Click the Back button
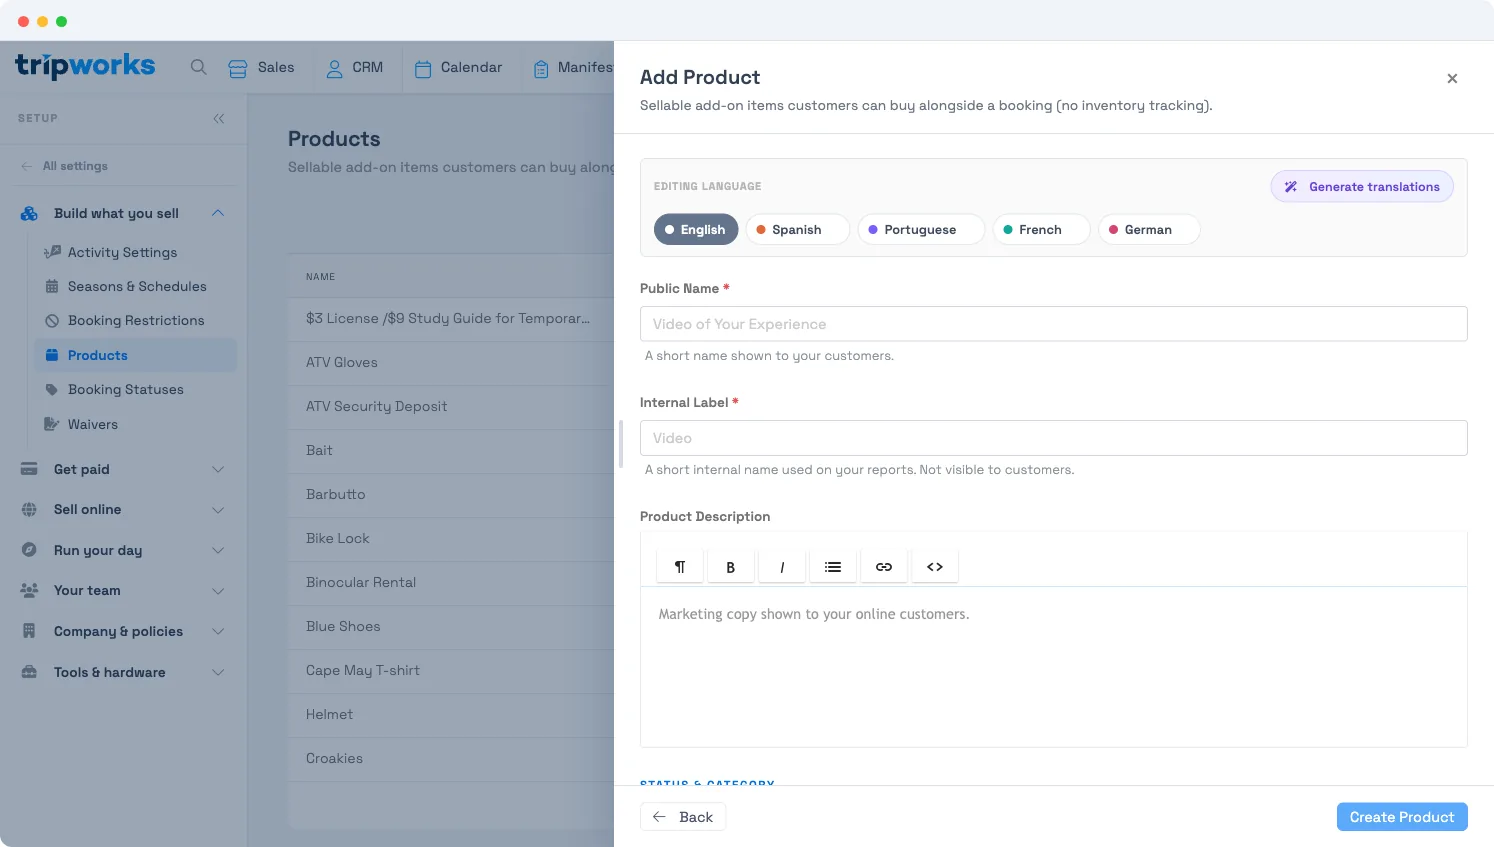1494x847 pixels. pos(683,817)
